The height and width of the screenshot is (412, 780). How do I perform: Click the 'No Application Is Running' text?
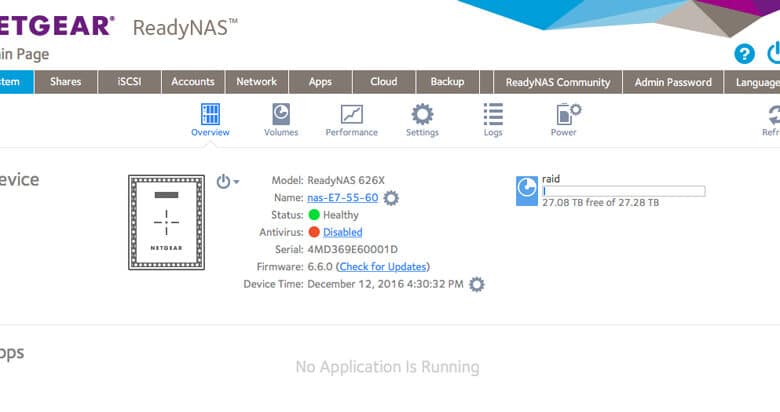click(388, 367)
